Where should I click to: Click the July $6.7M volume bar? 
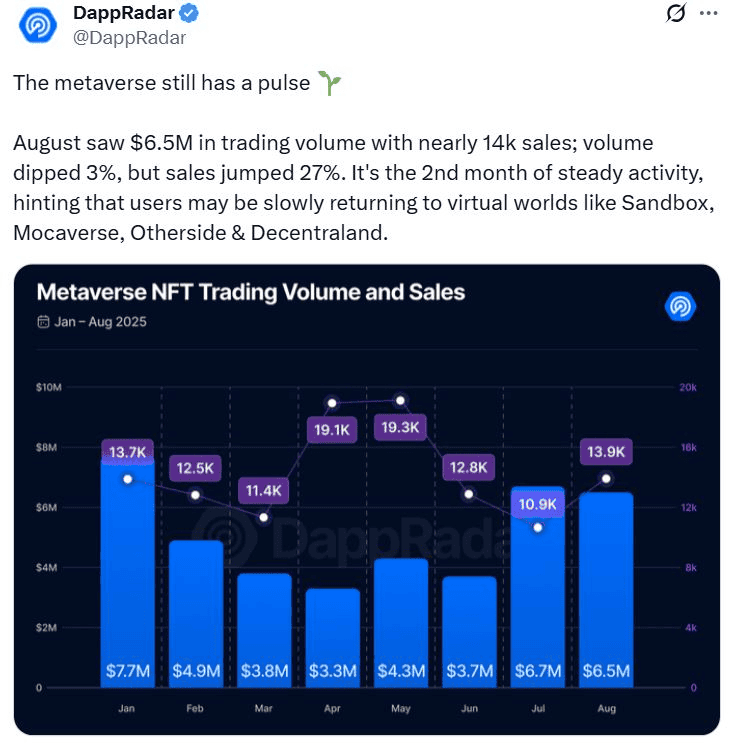pos(538,600)
